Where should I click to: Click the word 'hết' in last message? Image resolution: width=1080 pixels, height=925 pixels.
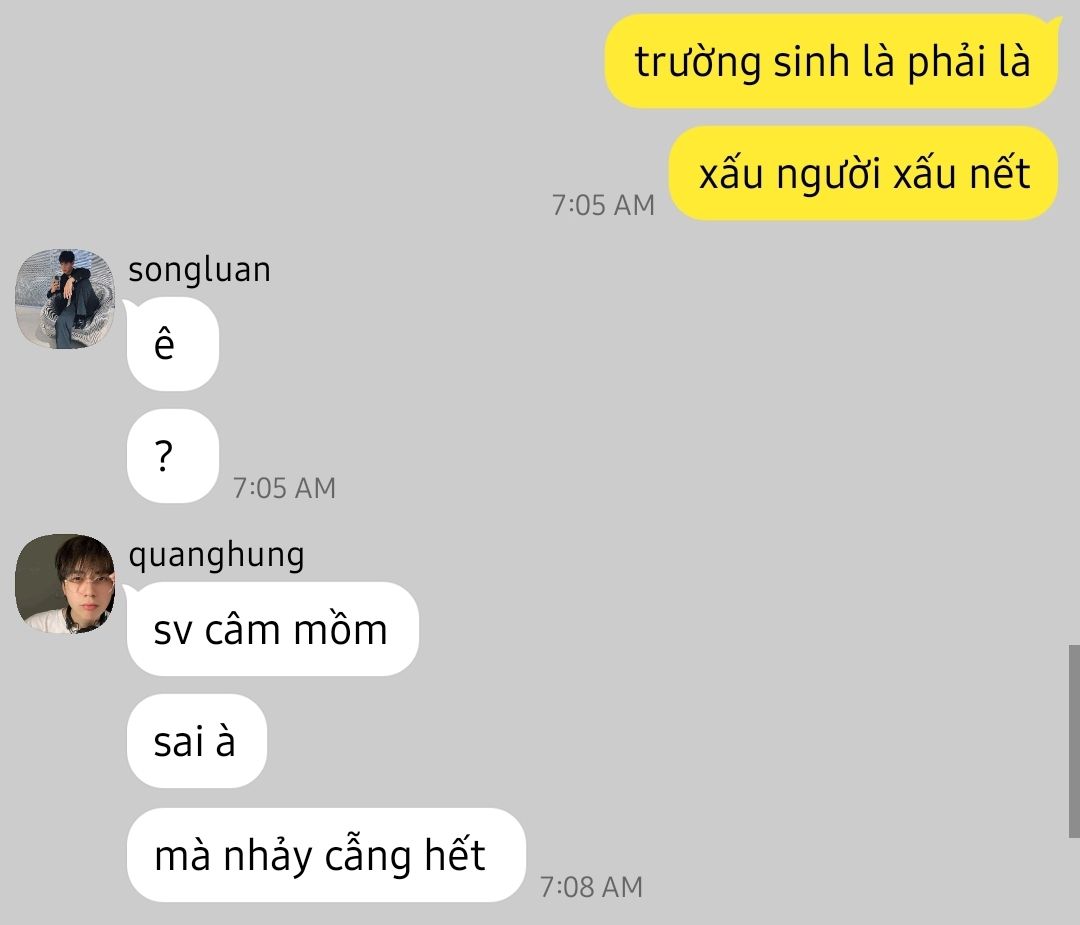point(455,855)
